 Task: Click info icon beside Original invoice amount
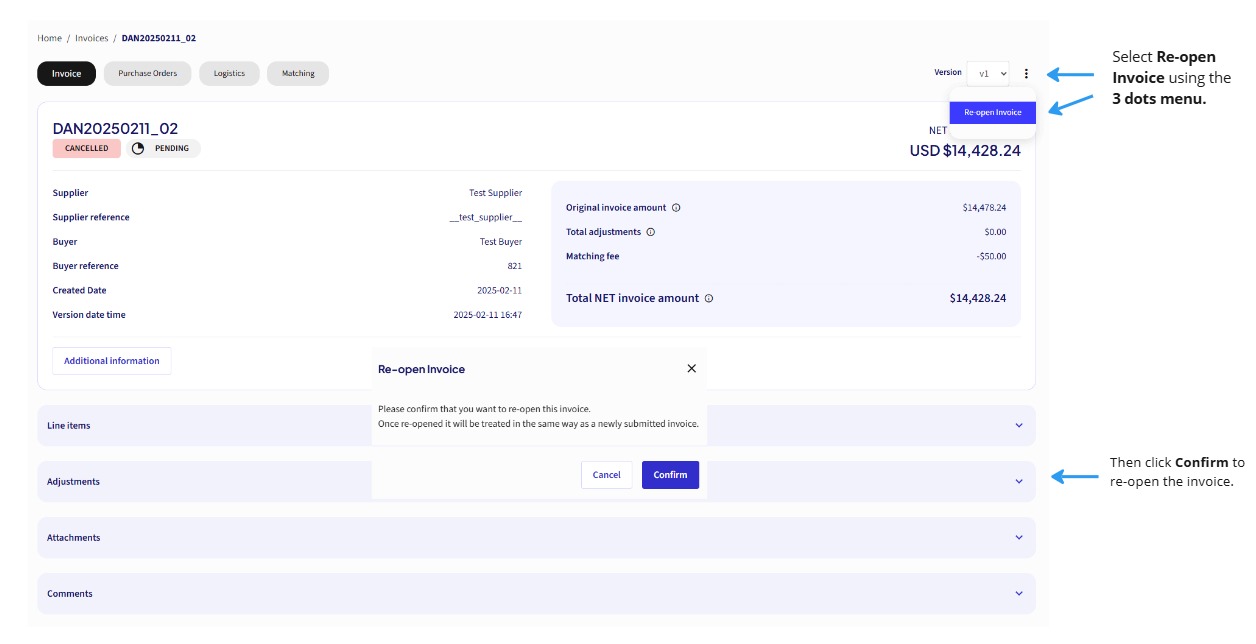coord(676,208)
